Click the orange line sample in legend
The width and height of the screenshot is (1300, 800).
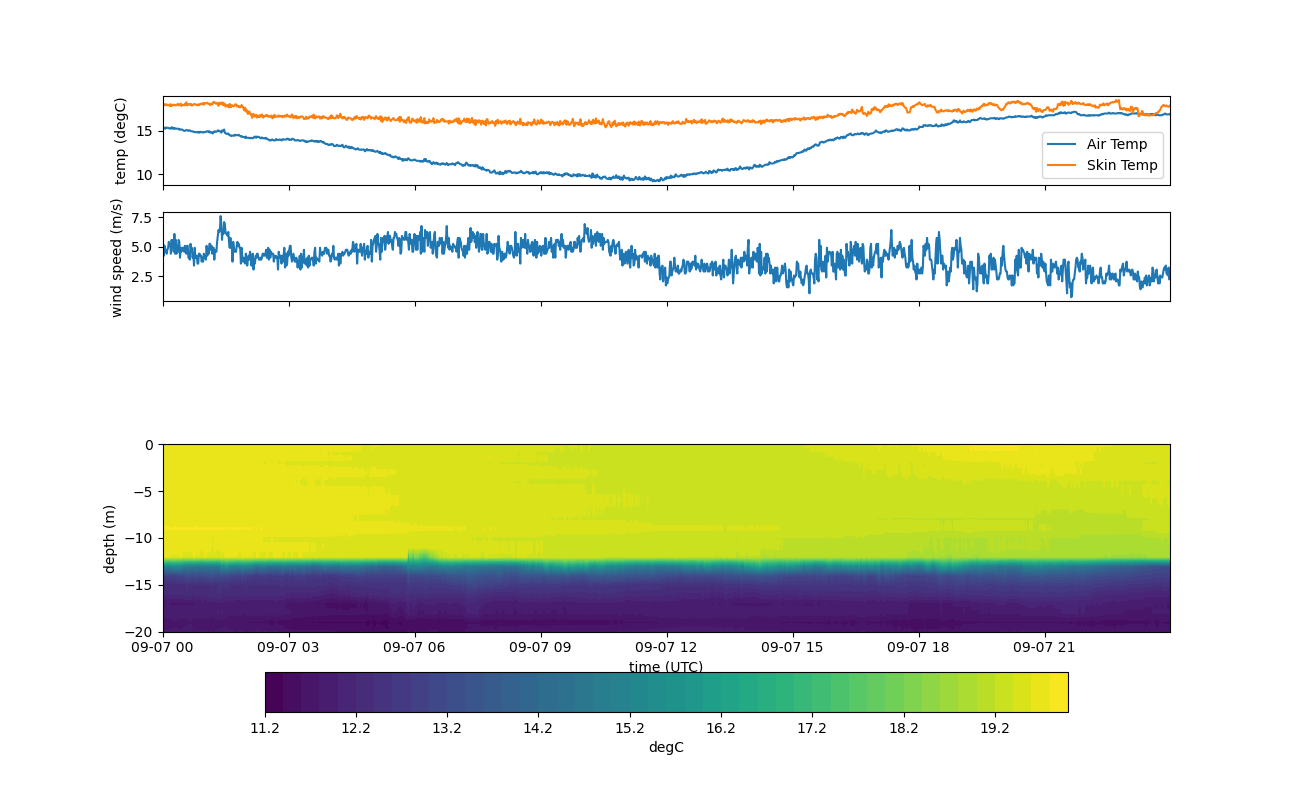1062,166
